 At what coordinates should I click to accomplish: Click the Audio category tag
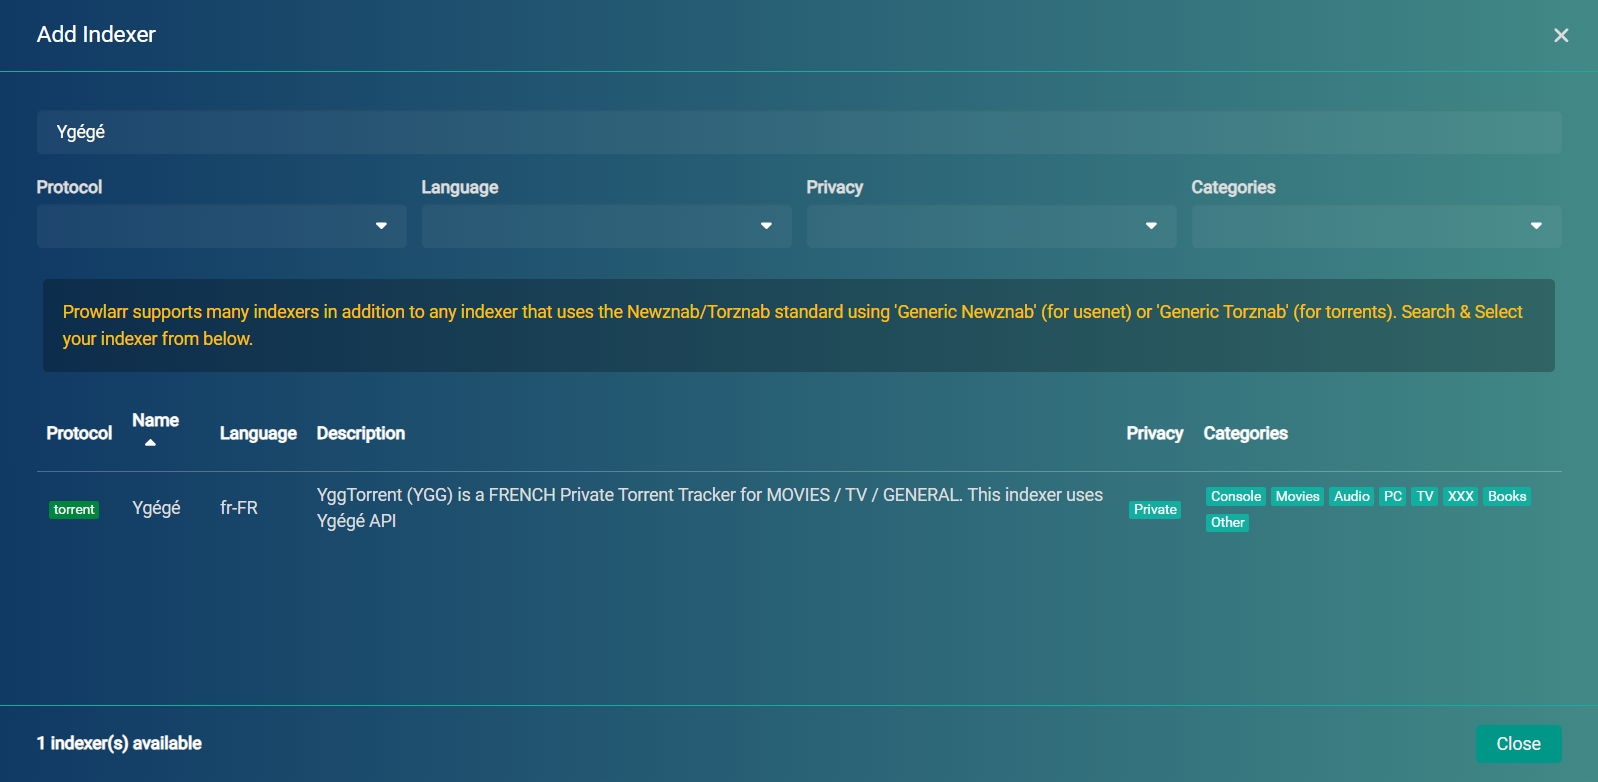[x=1352, y=497]
